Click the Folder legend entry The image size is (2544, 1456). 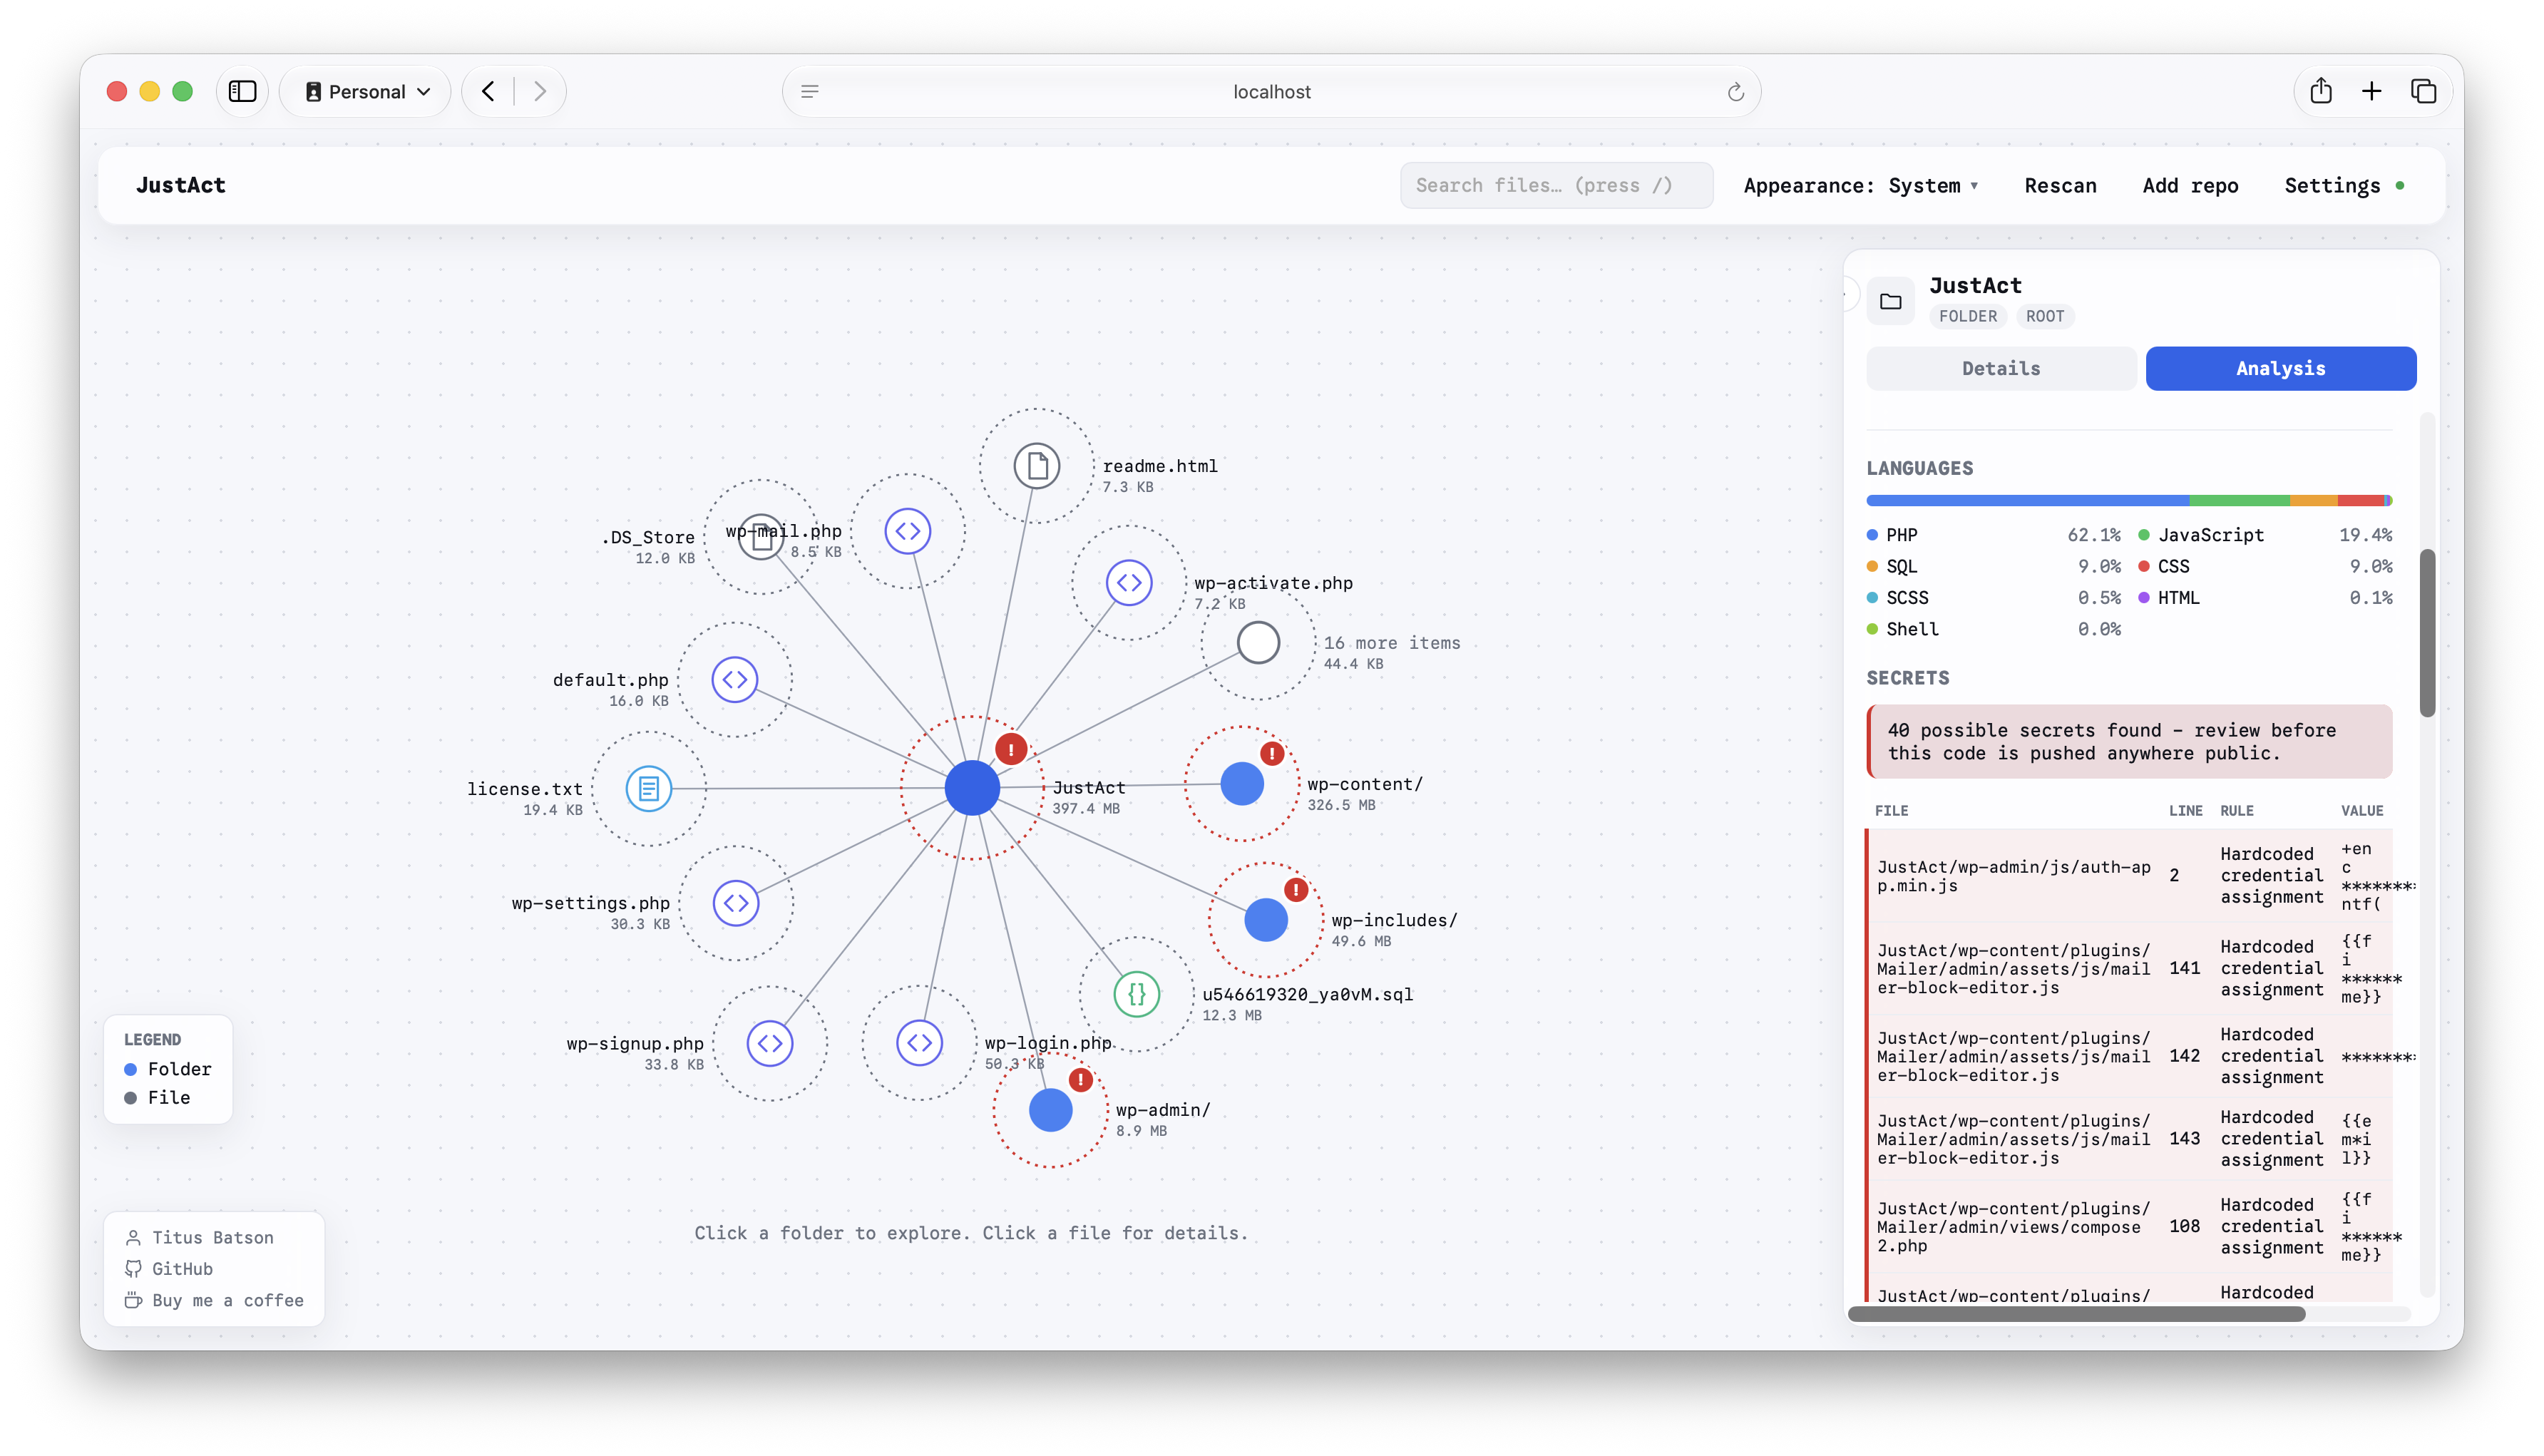168,1069
